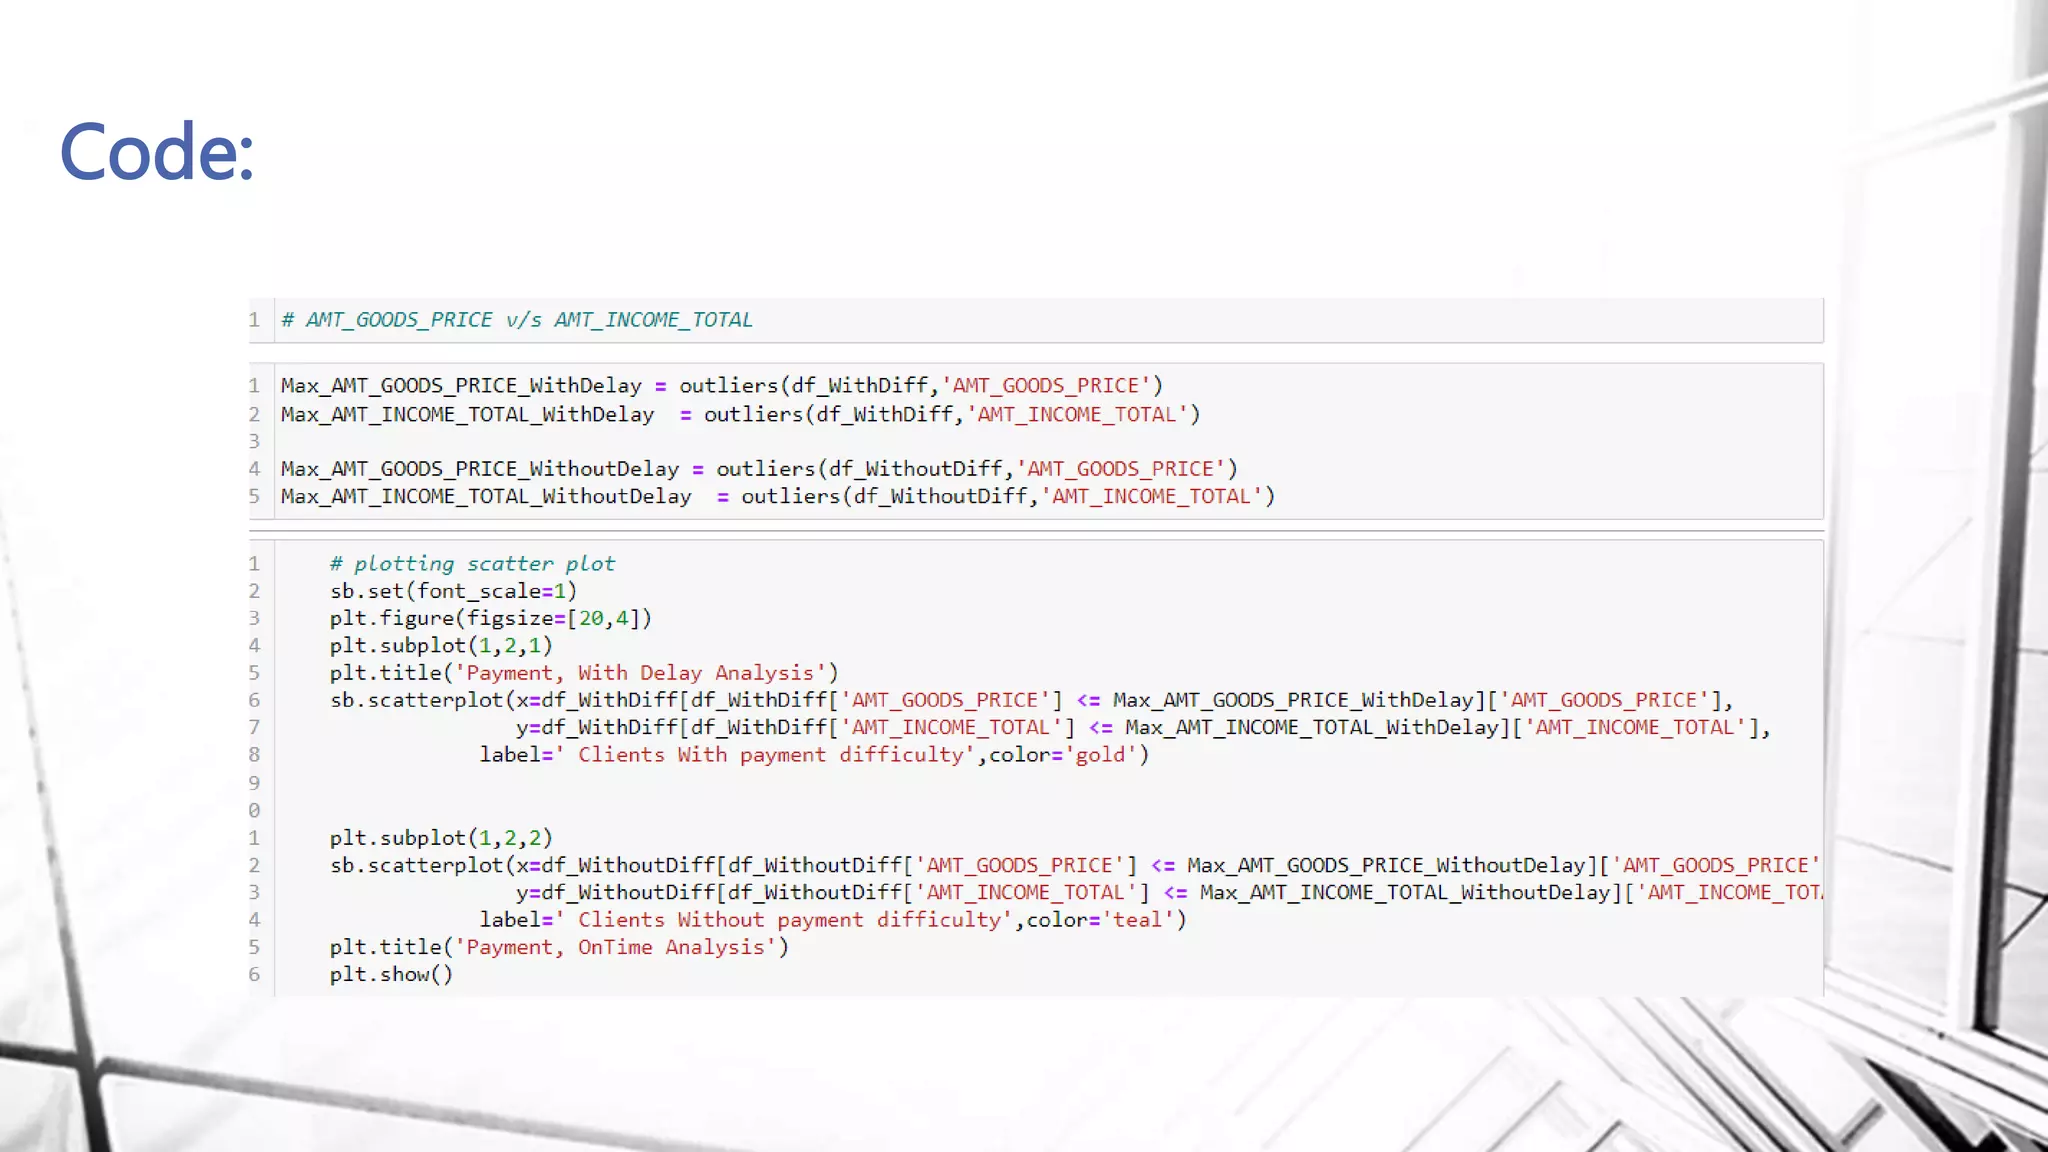Click the plt.subplot(1,2,2) line

coord(440,838)
